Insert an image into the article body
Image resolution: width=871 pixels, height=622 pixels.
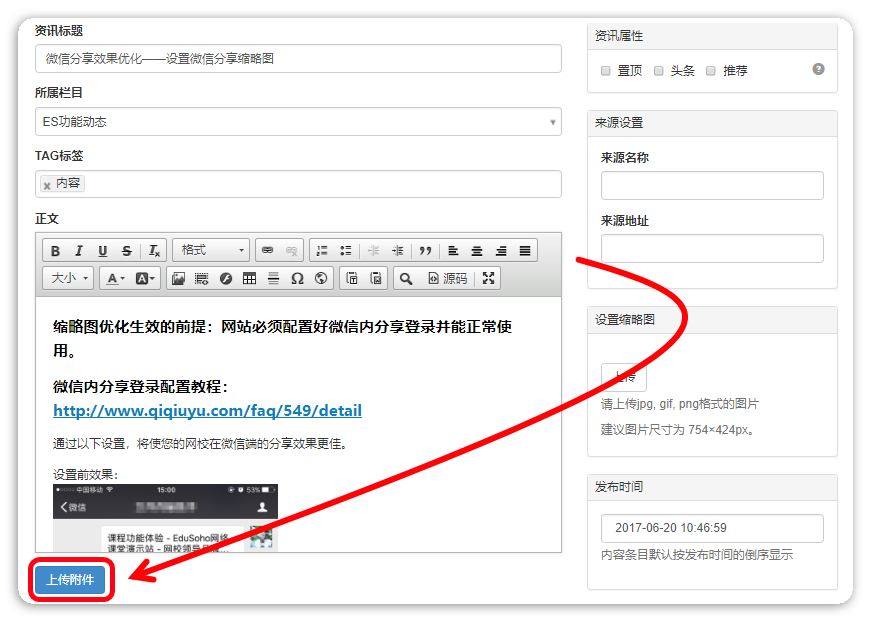178,279
